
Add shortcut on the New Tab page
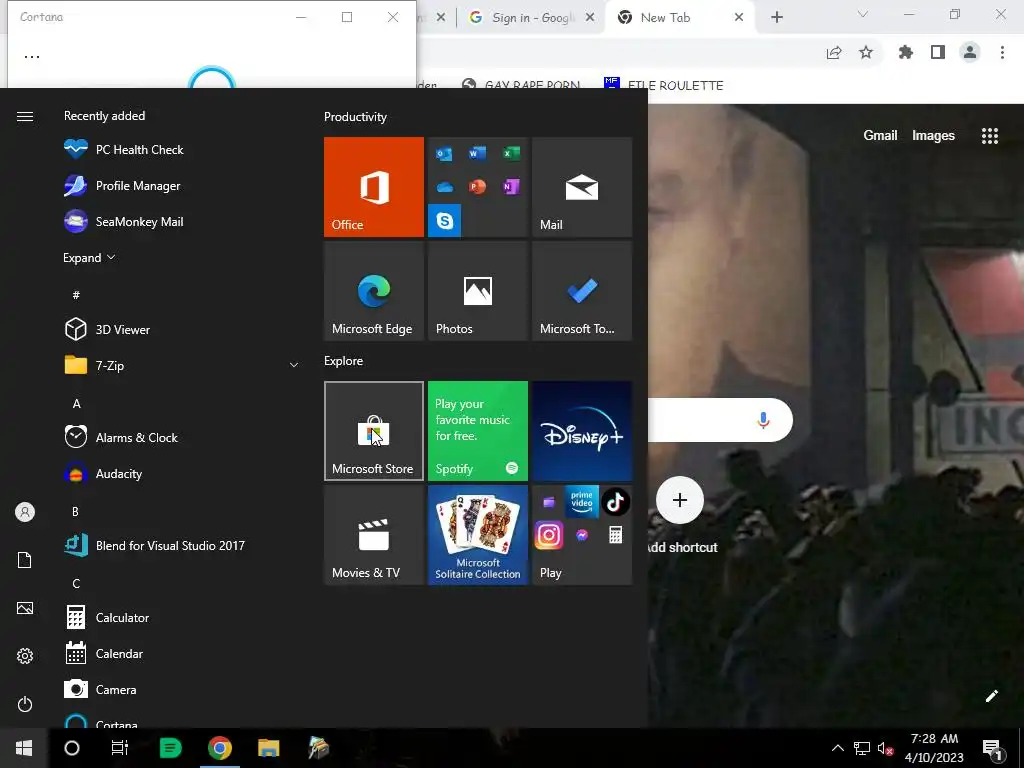[x=680, y=500]
